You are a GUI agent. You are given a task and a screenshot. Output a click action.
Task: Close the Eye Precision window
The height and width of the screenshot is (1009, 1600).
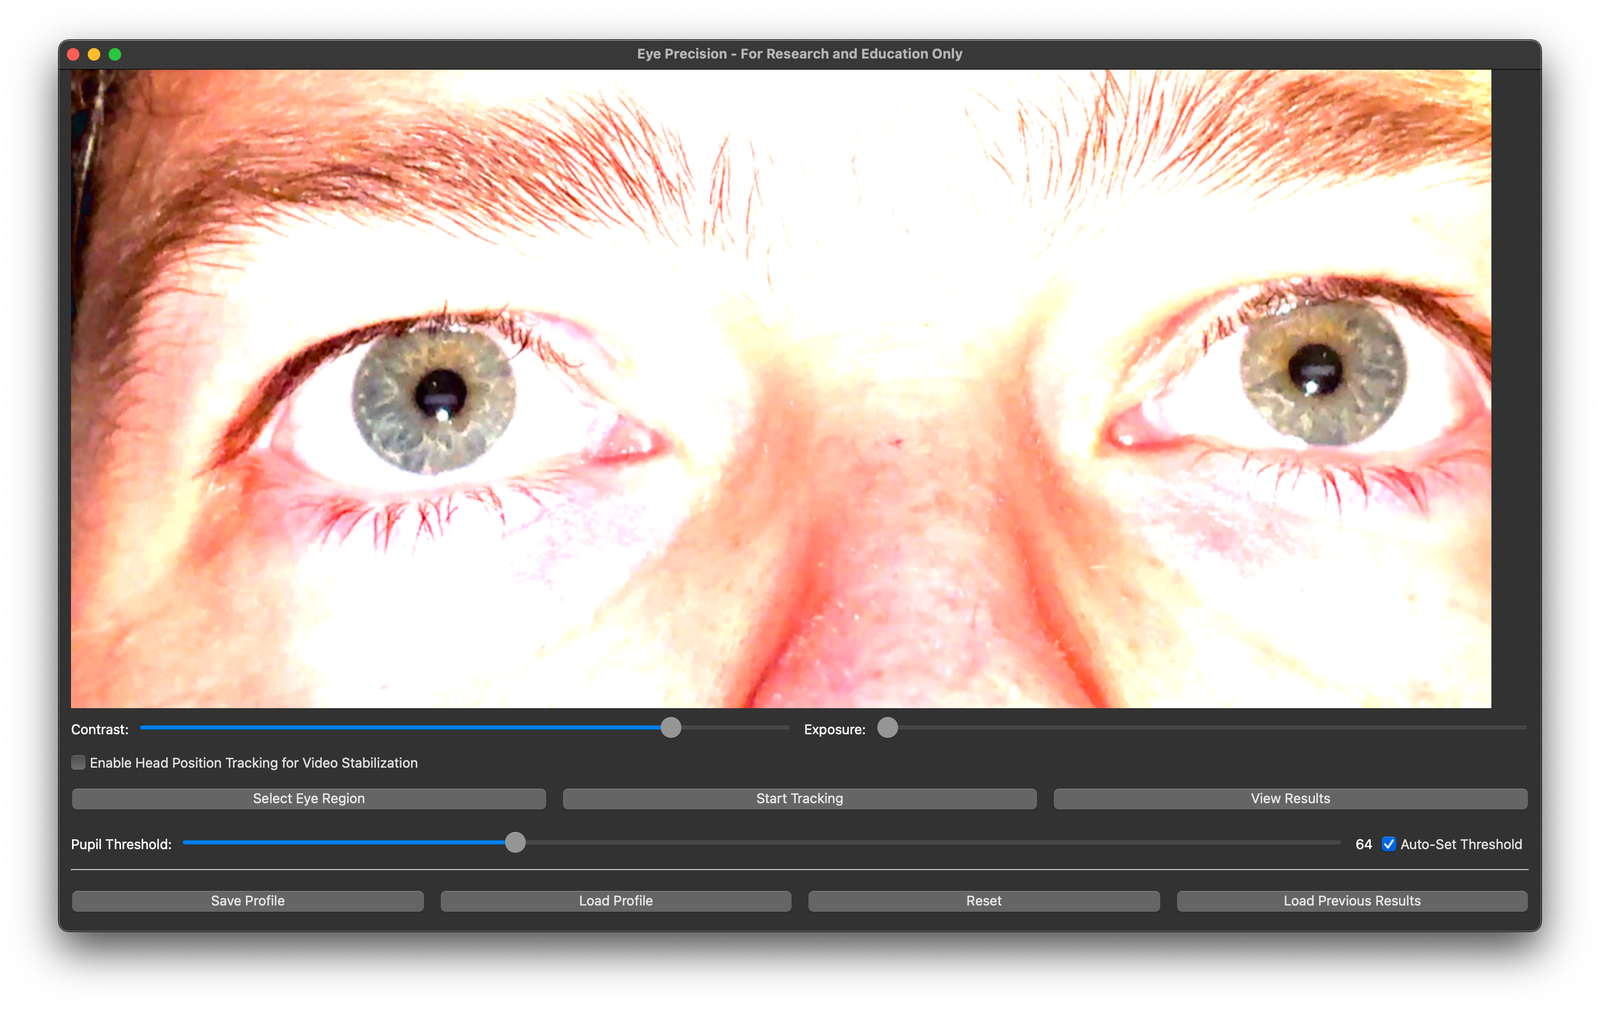[73, 54]
